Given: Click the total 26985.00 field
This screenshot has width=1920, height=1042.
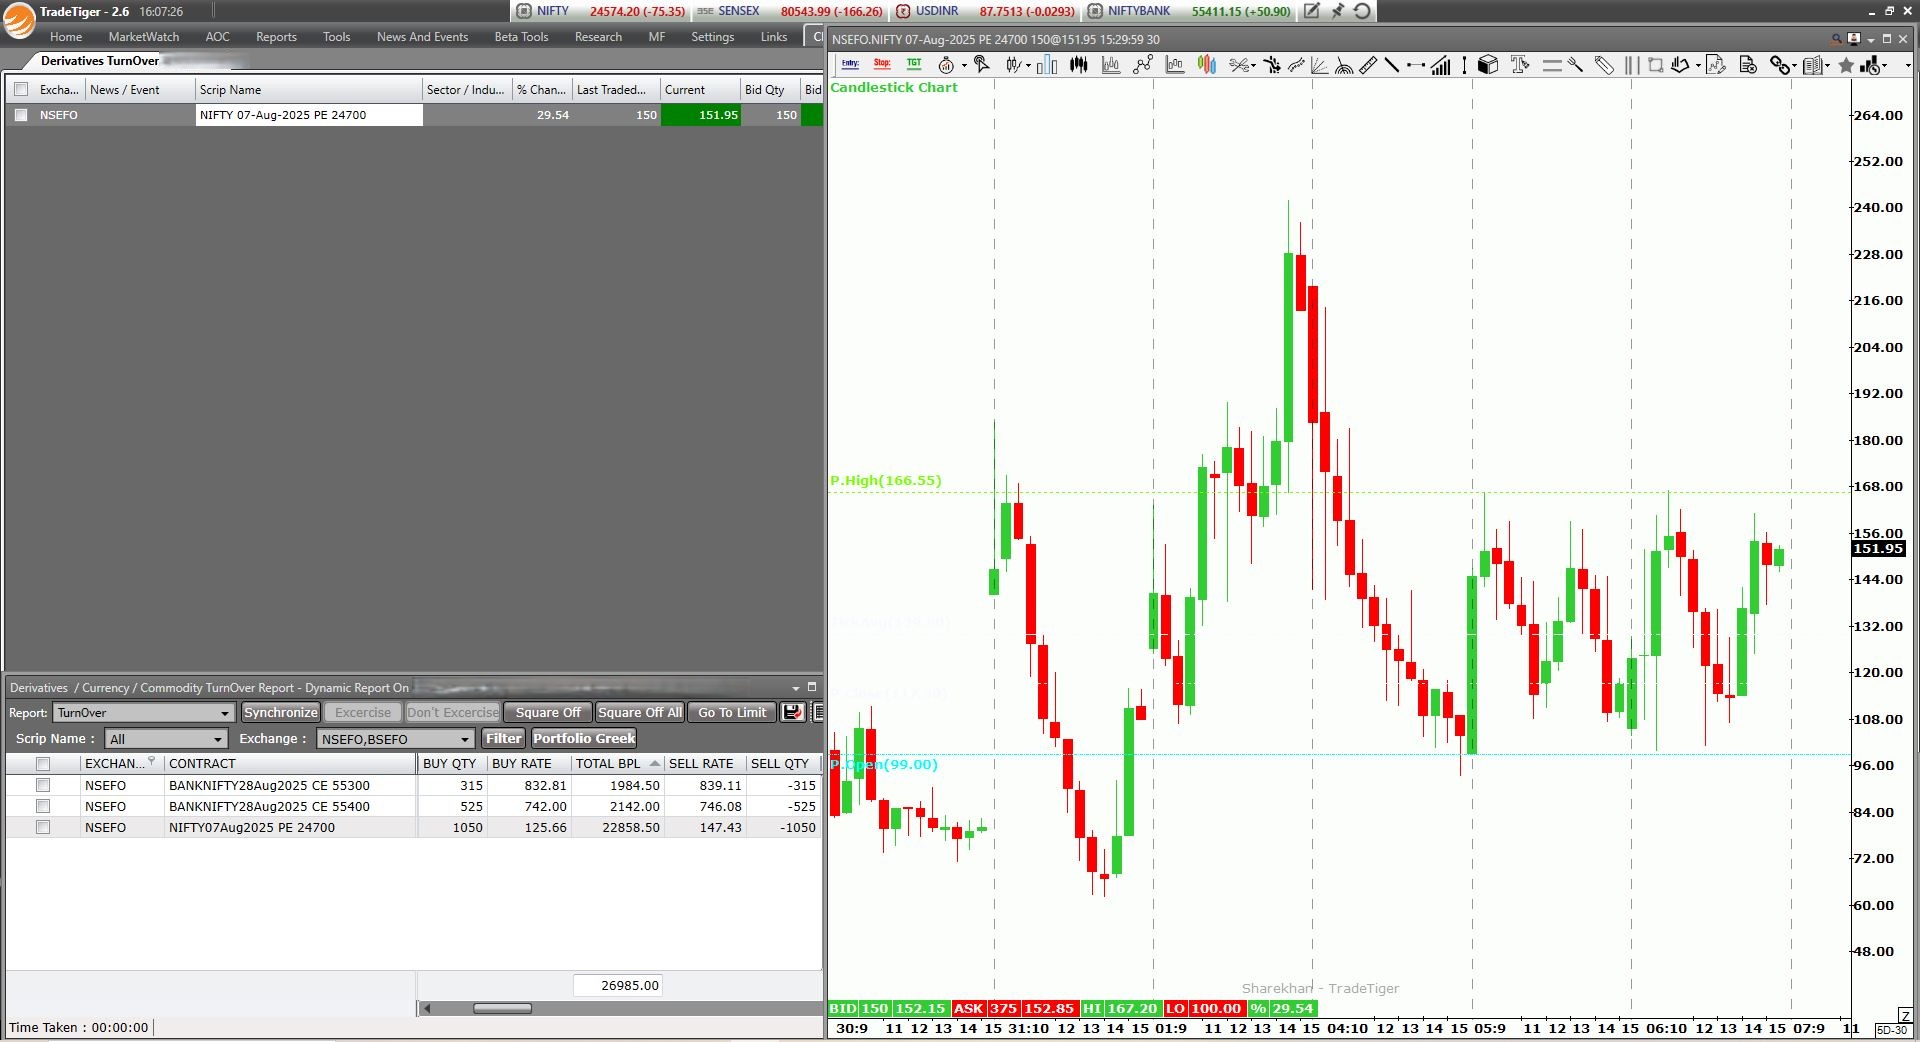Looking at the screenshot, I should pos(618,986).
